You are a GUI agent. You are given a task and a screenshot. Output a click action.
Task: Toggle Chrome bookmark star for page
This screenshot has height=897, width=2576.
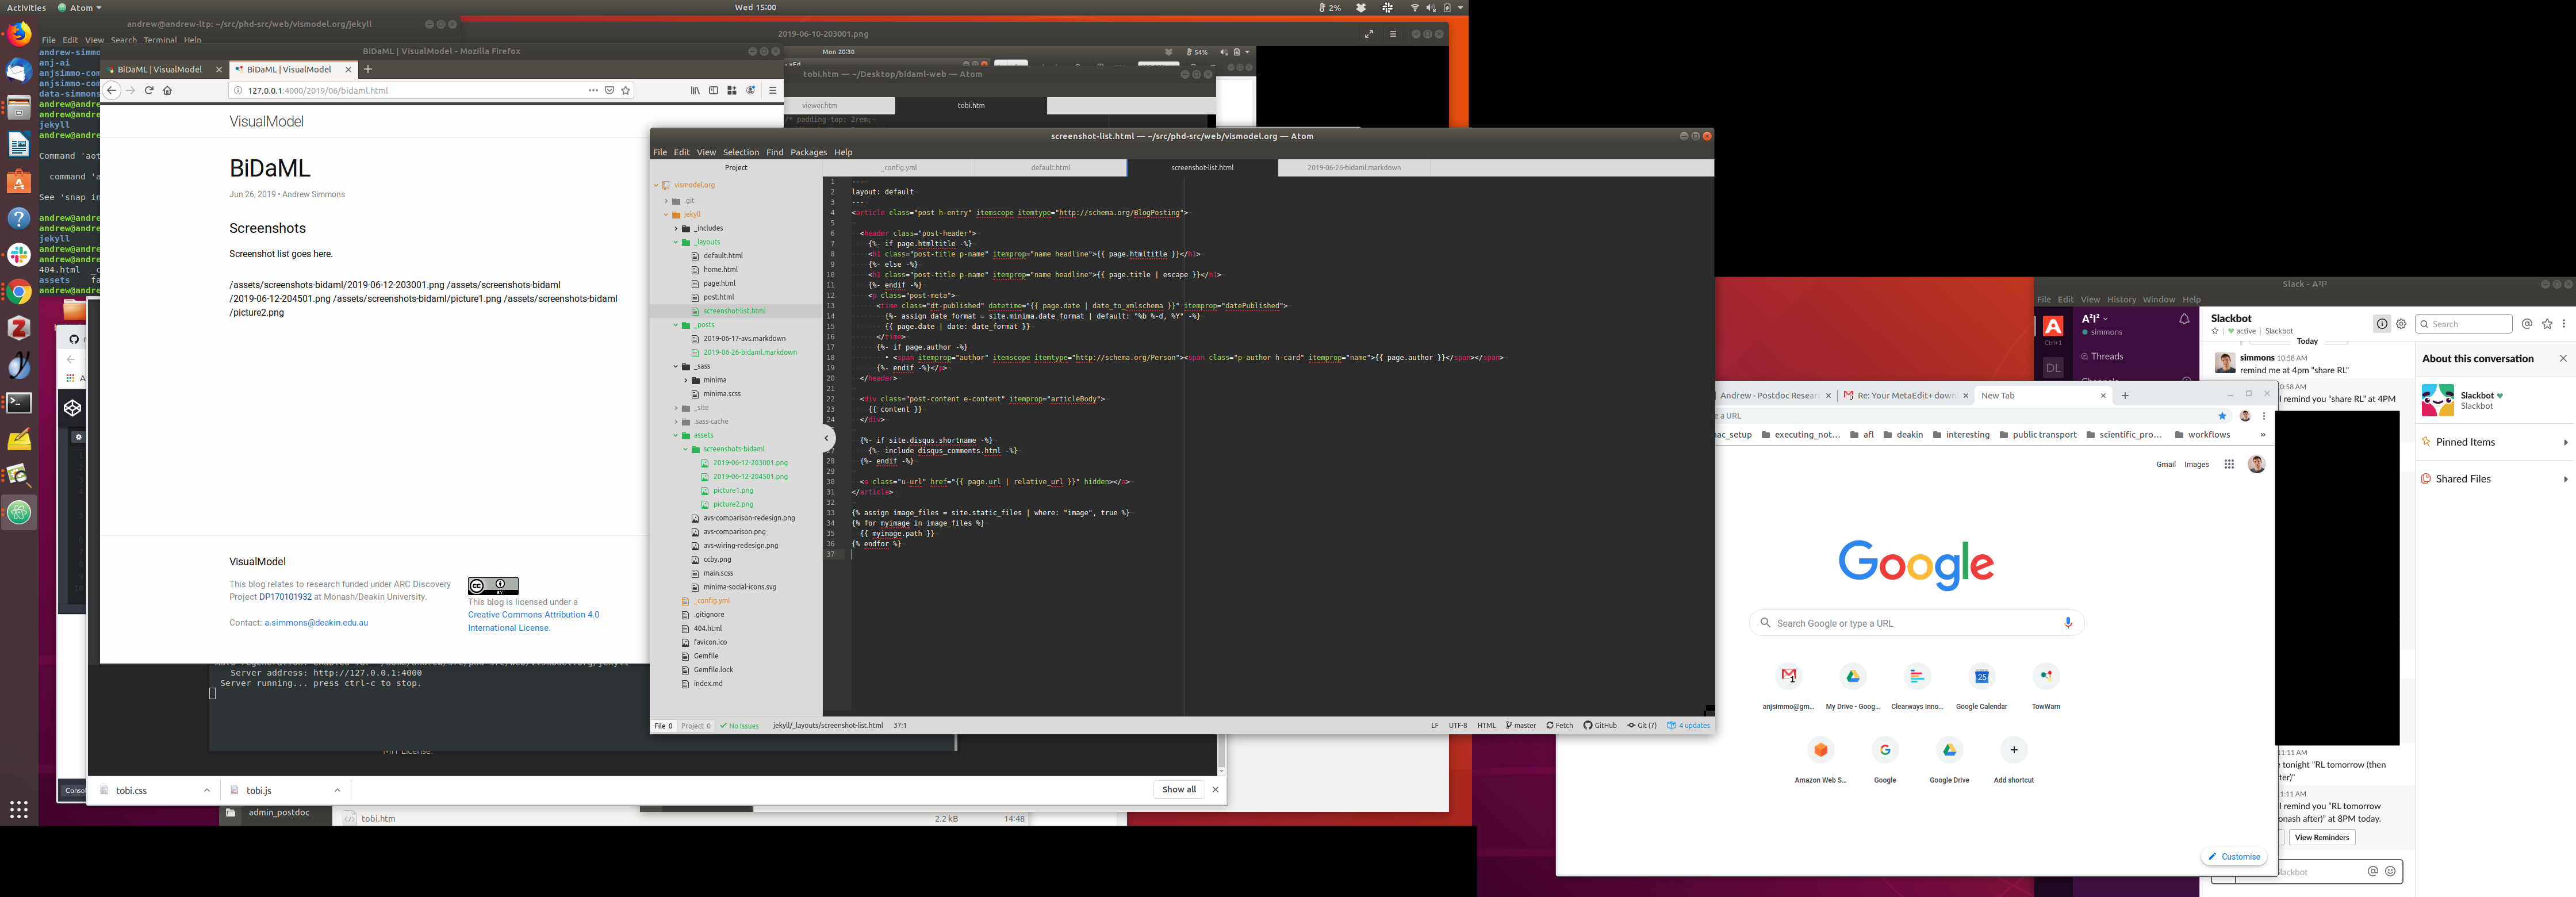tap(2223, 416)
